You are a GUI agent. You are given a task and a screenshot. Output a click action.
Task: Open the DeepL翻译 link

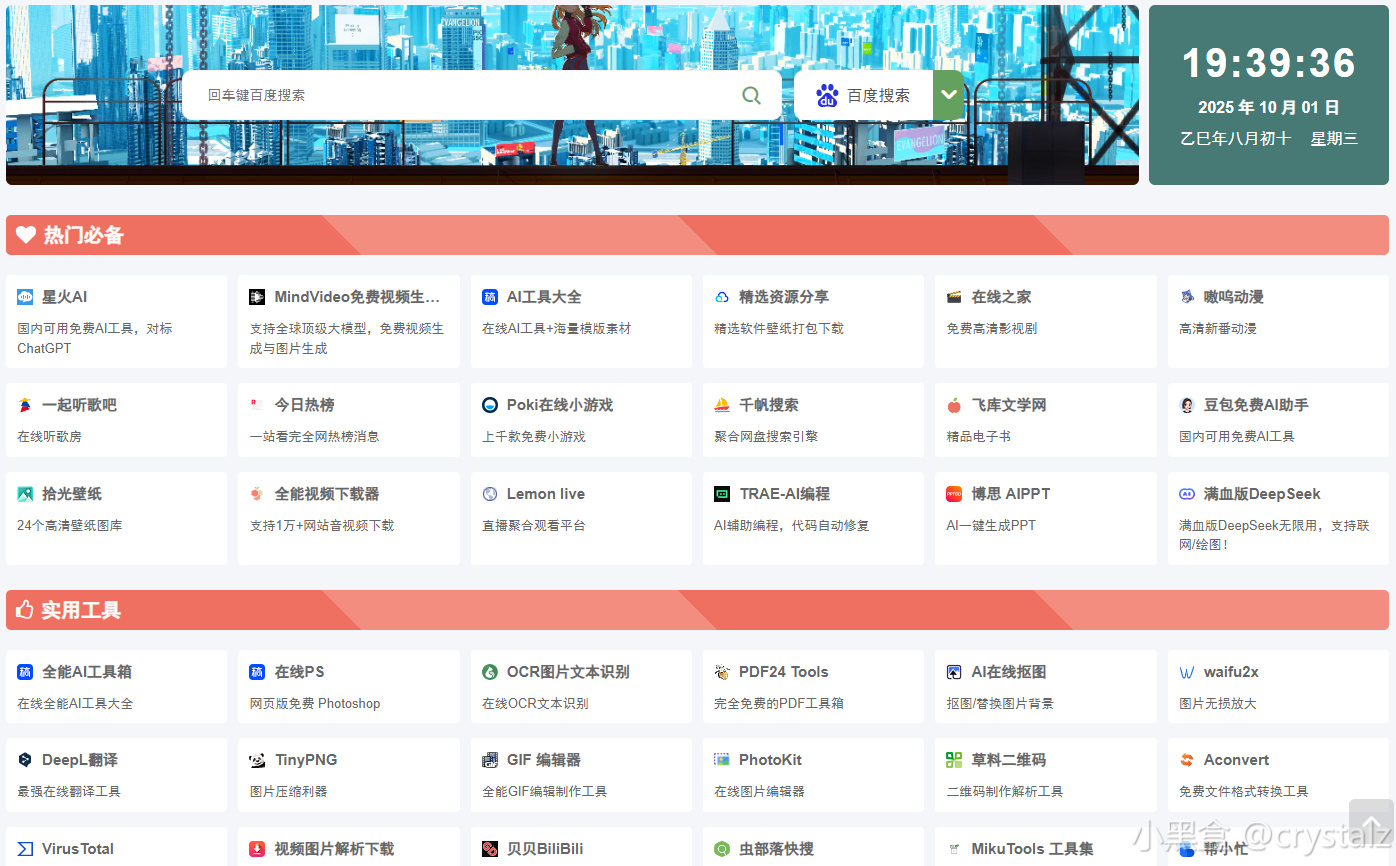(x=78, y=760)
